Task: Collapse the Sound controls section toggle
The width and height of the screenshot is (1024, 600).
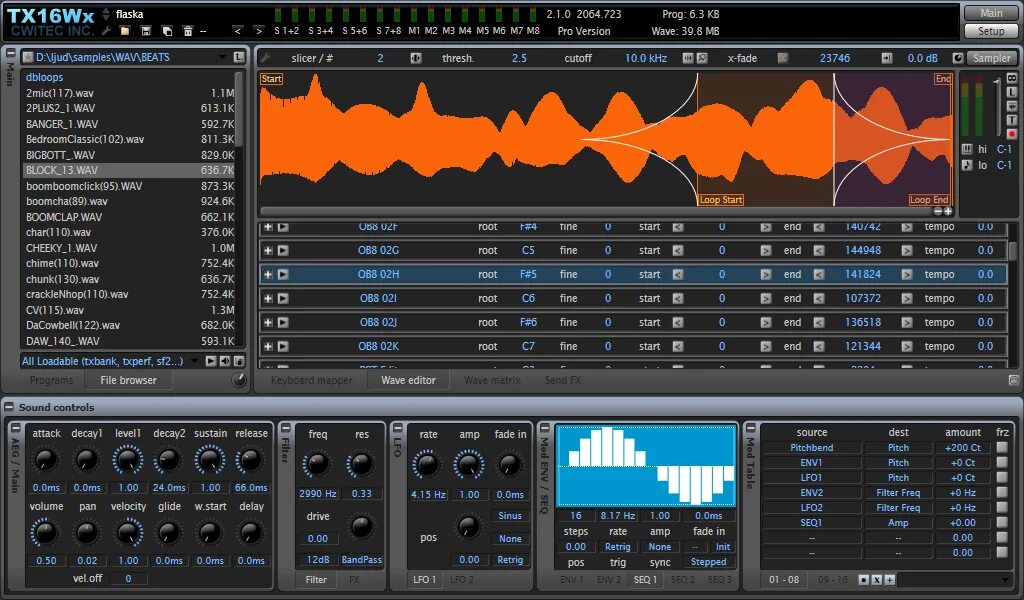Action: [x=9, y=407]
